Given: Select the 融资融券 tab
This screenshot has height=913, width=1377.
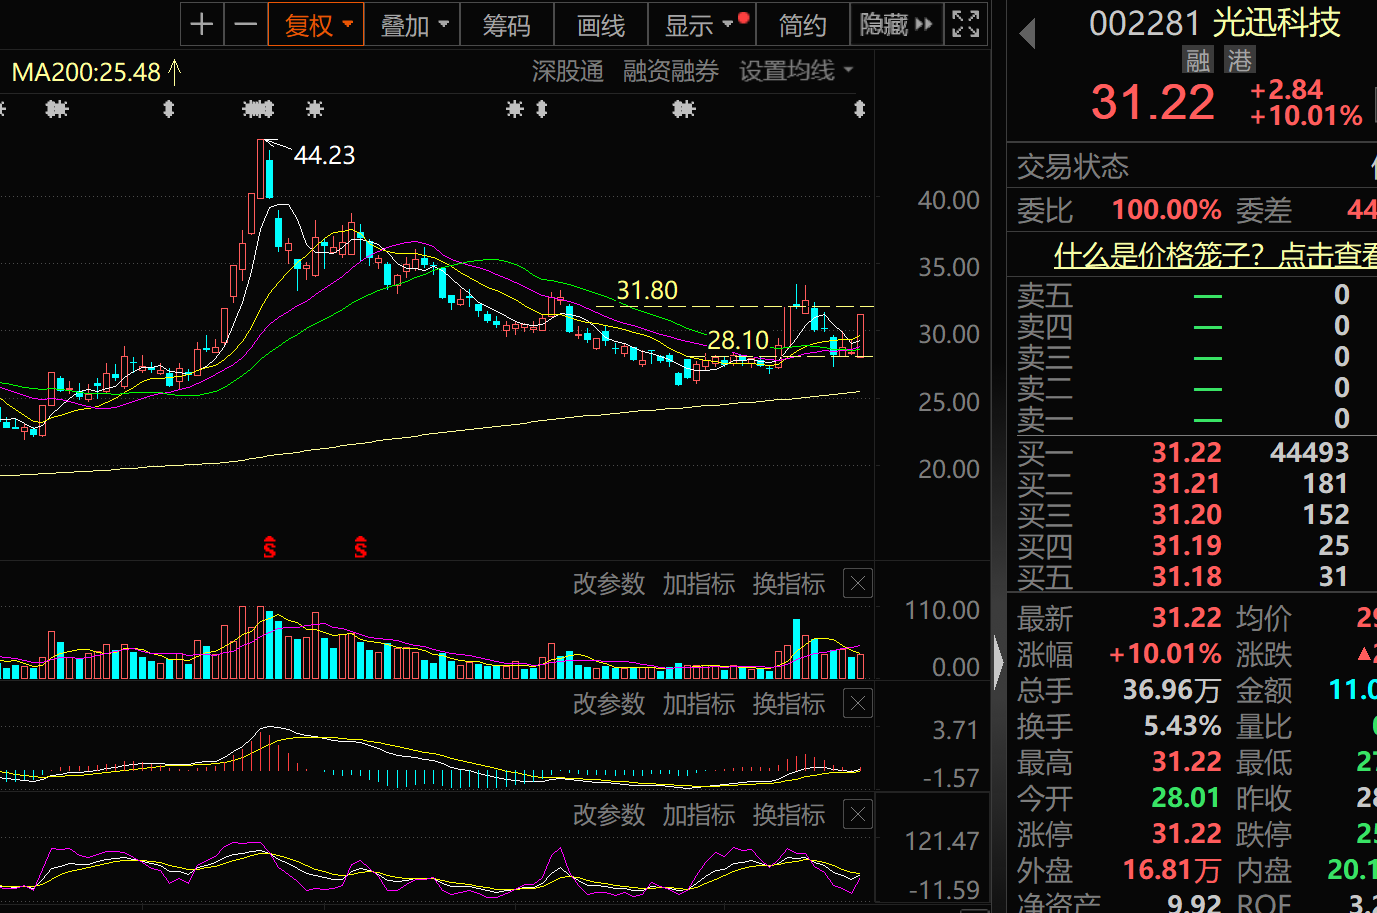Looking at the screenshot, I should point(670,71).
